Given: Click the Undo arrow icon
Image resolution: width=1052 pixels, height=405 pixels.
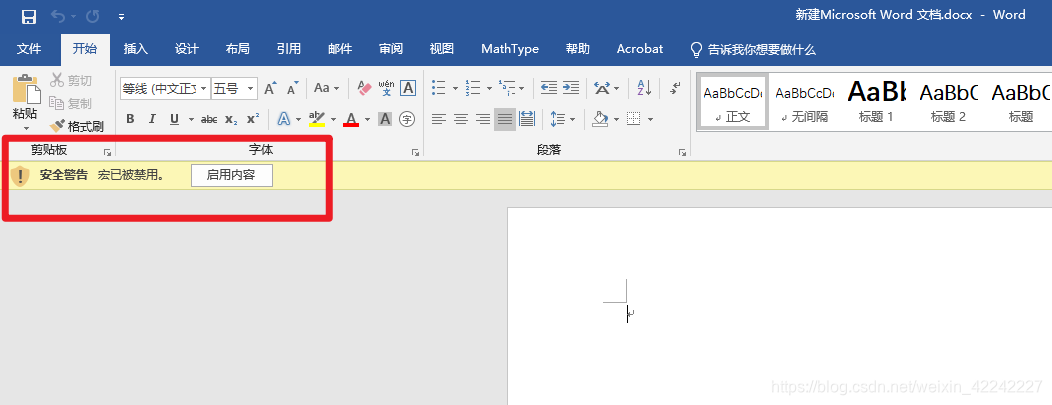Looking at the screenshot, I should [60, 17].
